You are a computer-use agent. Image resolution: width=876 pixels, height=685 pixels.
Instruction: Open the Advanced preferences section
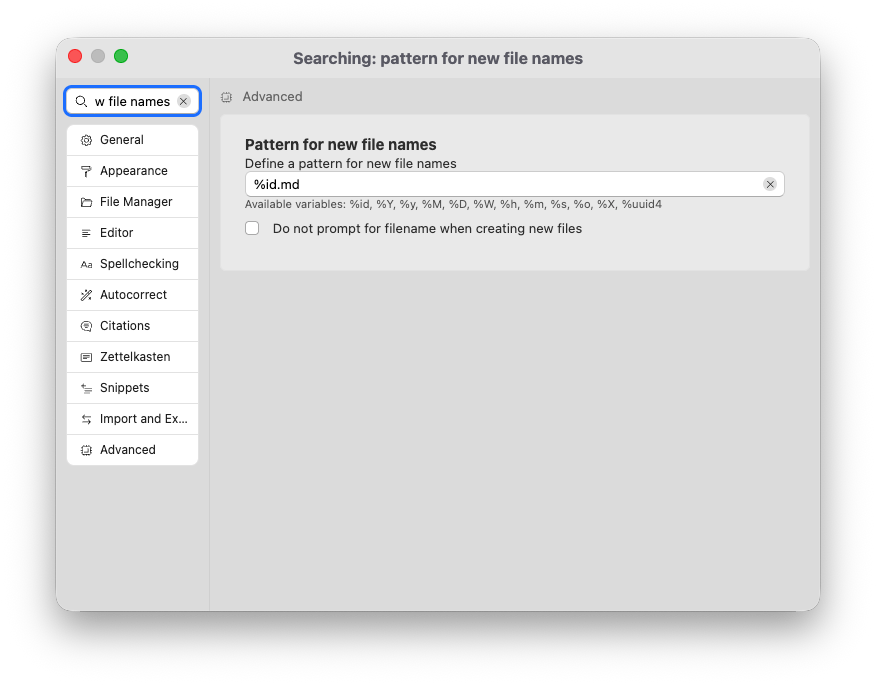tap(127, 449)
